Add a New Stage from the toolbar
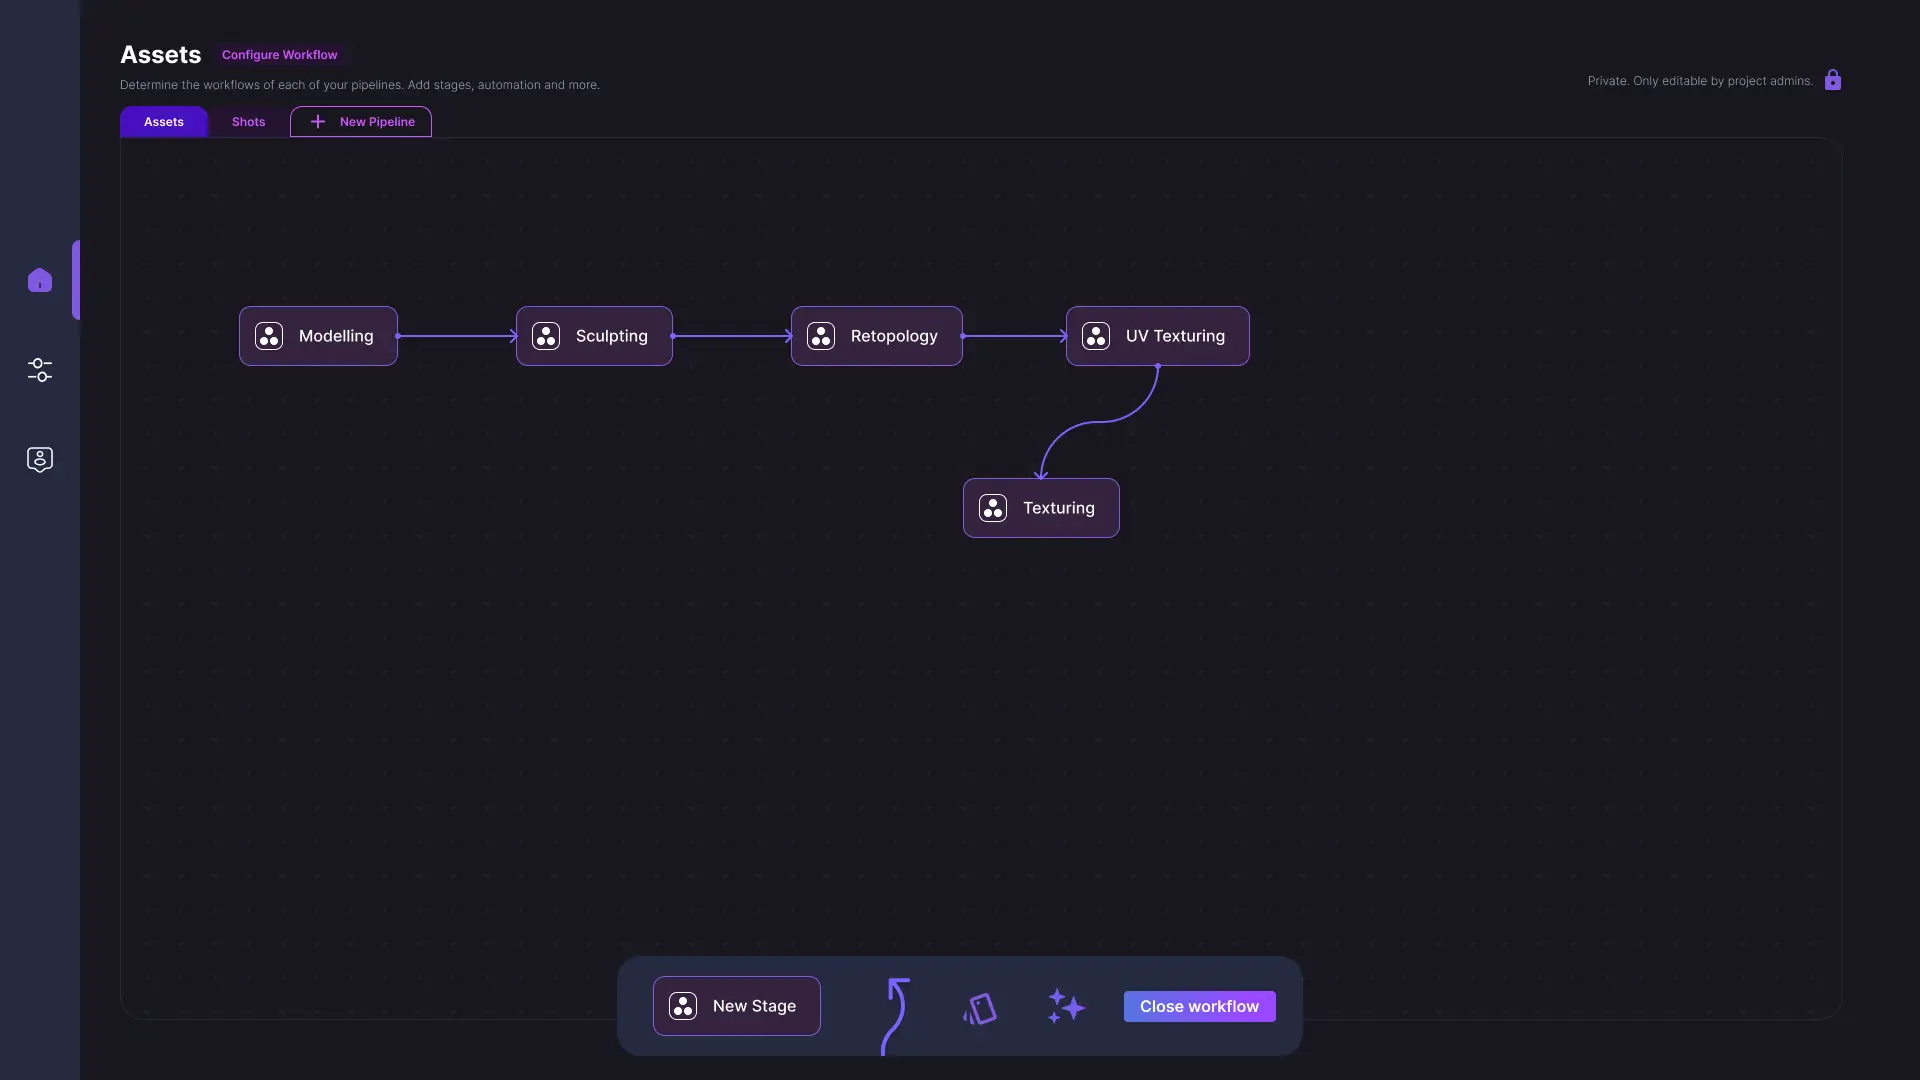The width and height of the screenshot is (1920, 1080). pyautogui.click(x=737, y=1006)
